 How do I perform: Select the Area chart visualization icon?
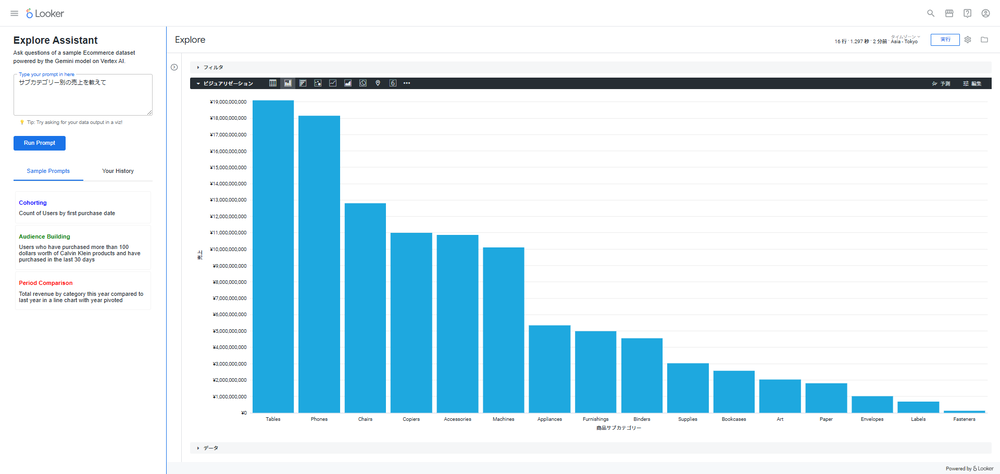(x=348, y=84)
